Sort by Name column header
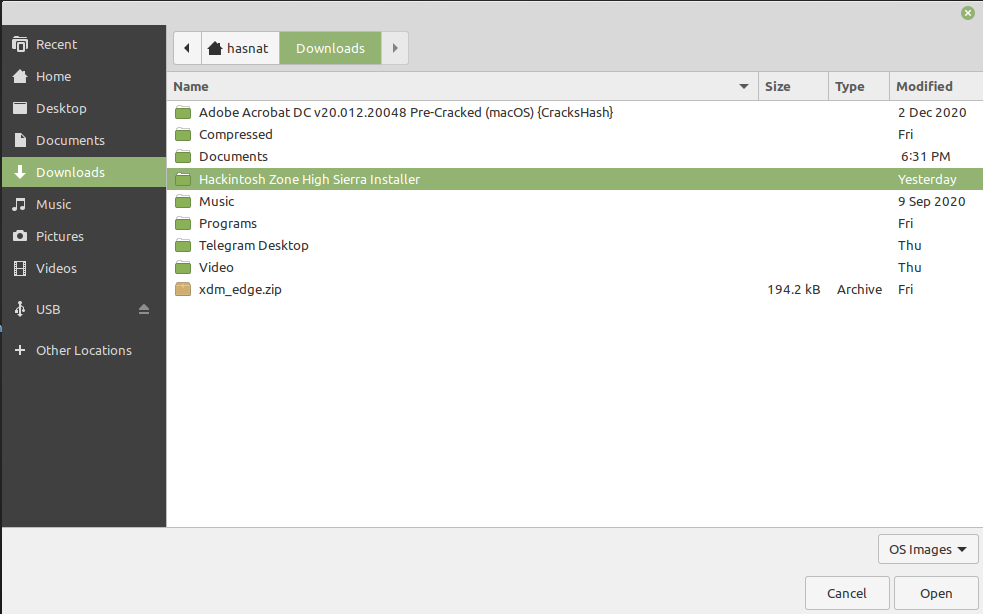 (x=462, y=87)
